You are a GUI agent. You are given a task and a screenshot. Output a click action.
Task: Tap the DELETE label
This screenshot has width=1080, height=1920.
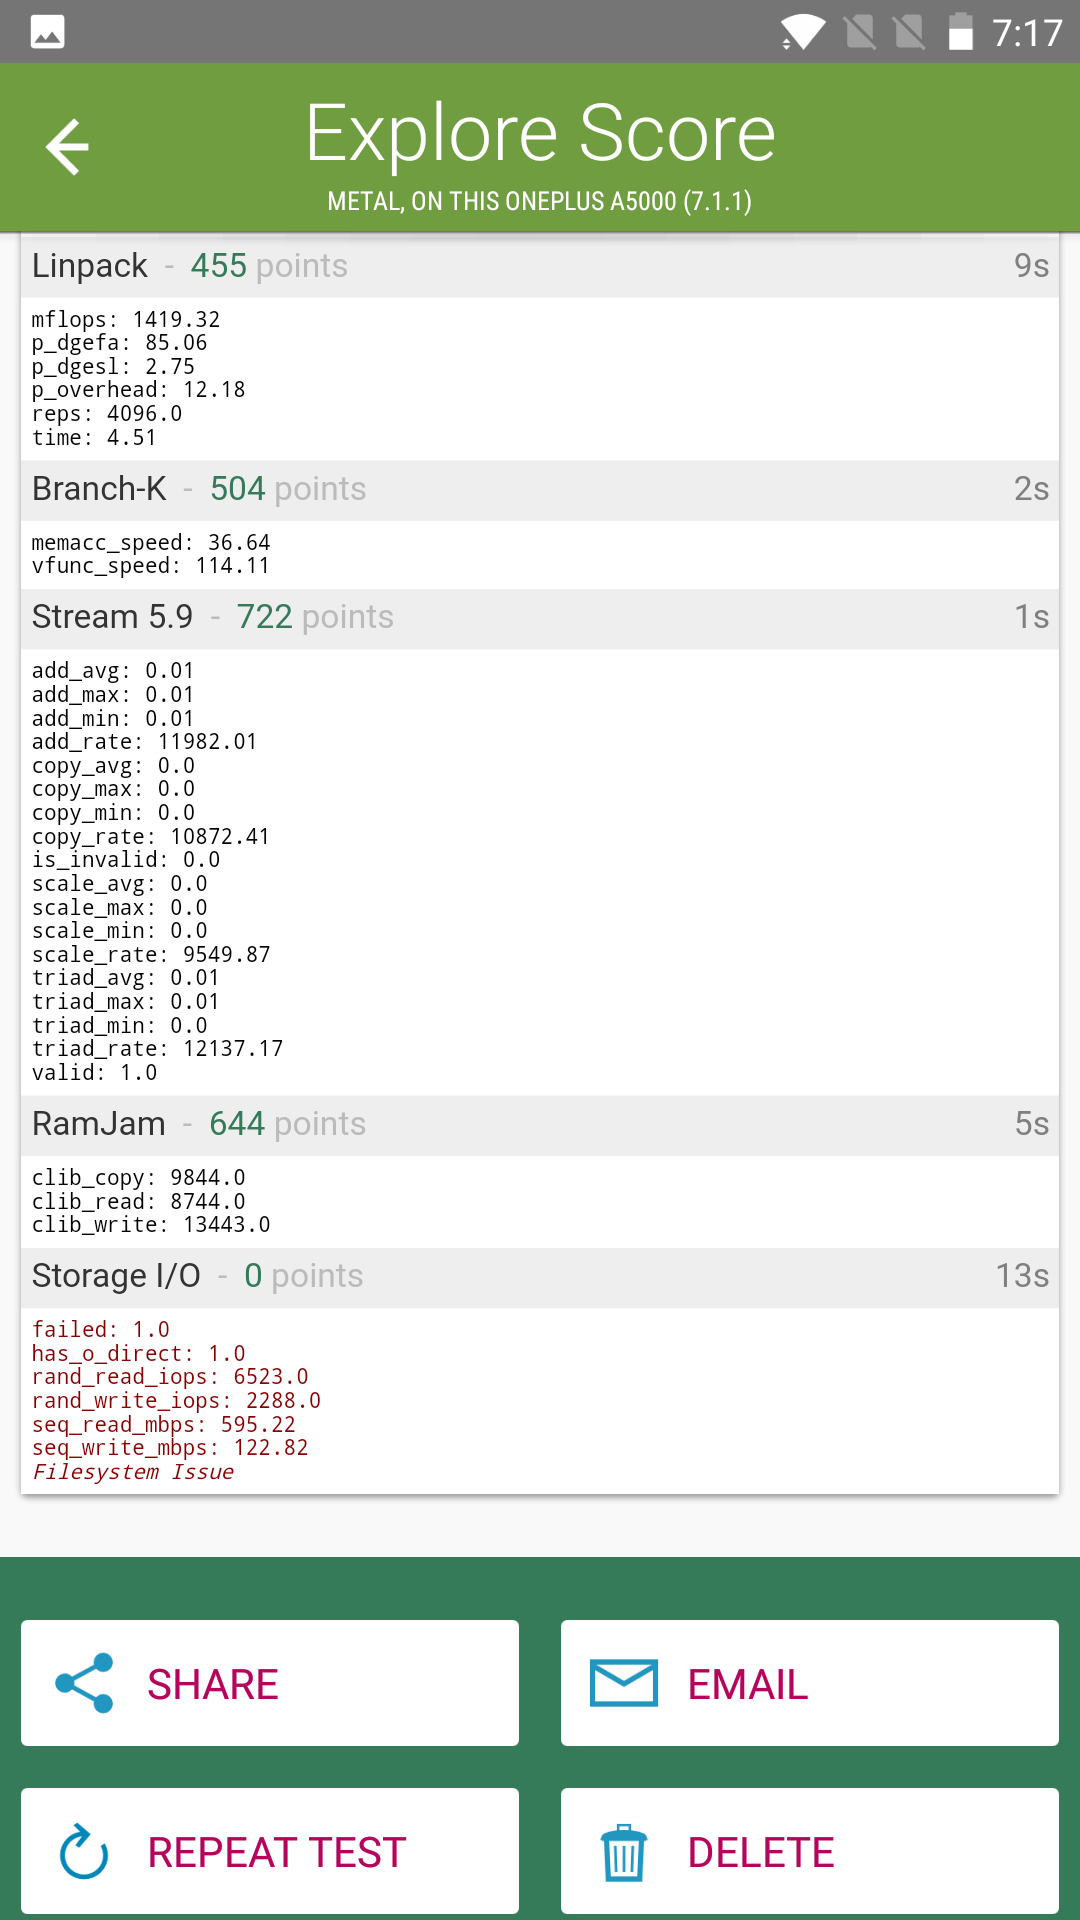click(761, 1853)
